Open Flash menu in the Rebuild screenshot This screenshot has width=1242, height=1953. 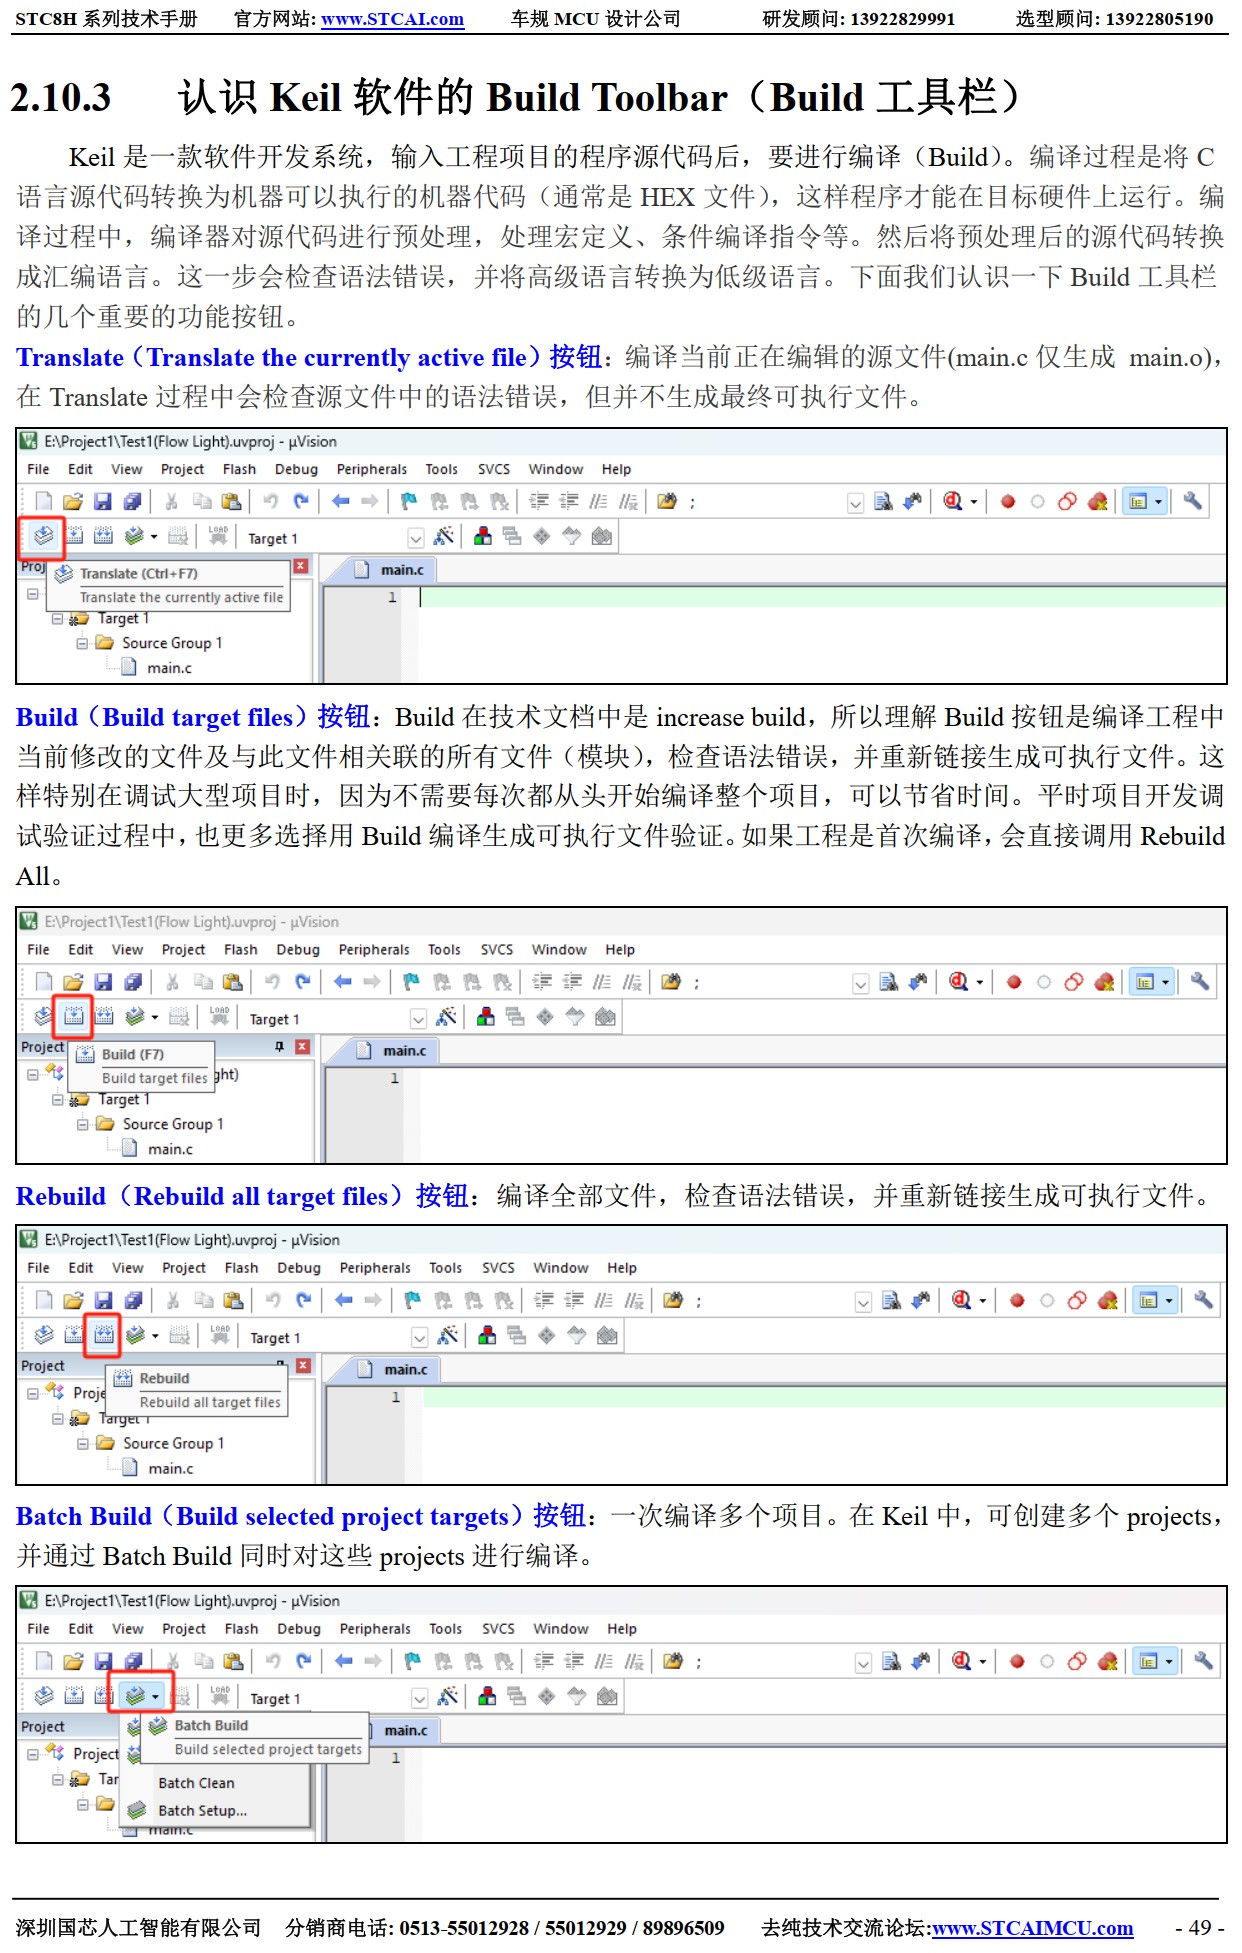[241, 1268]
